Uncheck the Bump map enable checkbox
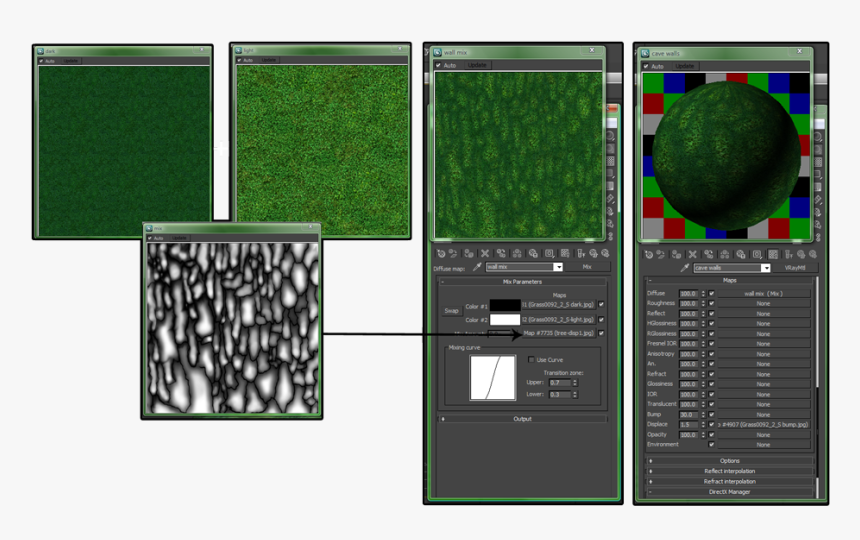 click(712, 414)
